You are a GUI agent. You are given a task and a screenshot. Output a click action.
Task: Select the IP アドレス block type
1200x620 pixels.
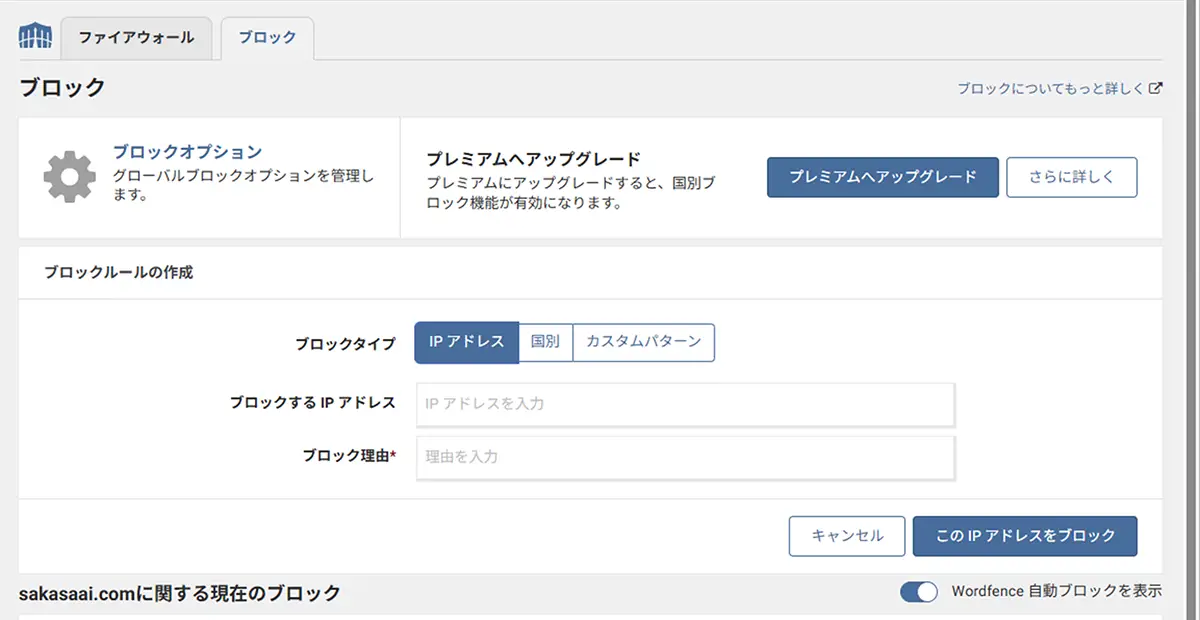[466, 342]
